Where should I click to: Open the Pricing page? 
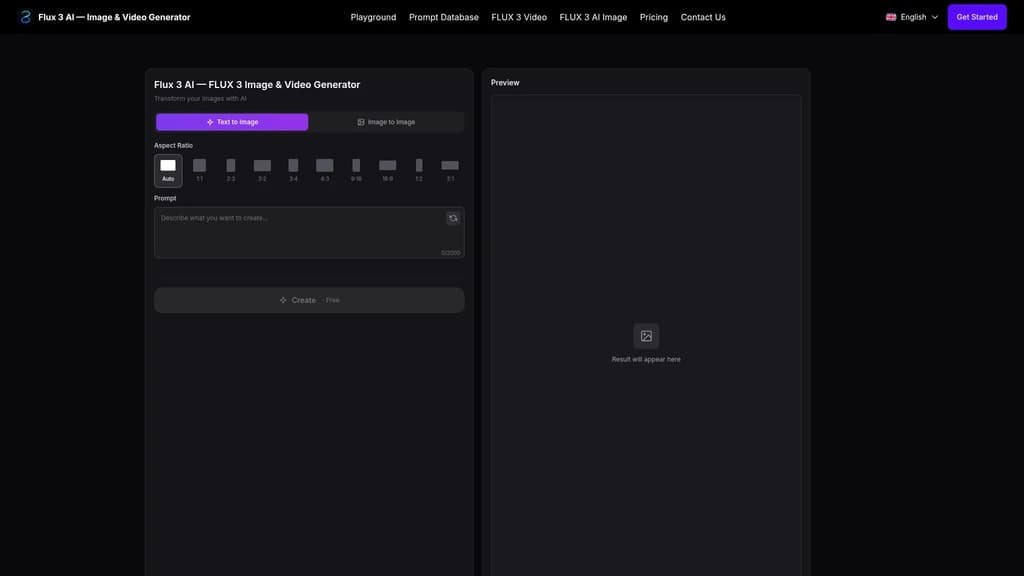click(x=654, y=17)
